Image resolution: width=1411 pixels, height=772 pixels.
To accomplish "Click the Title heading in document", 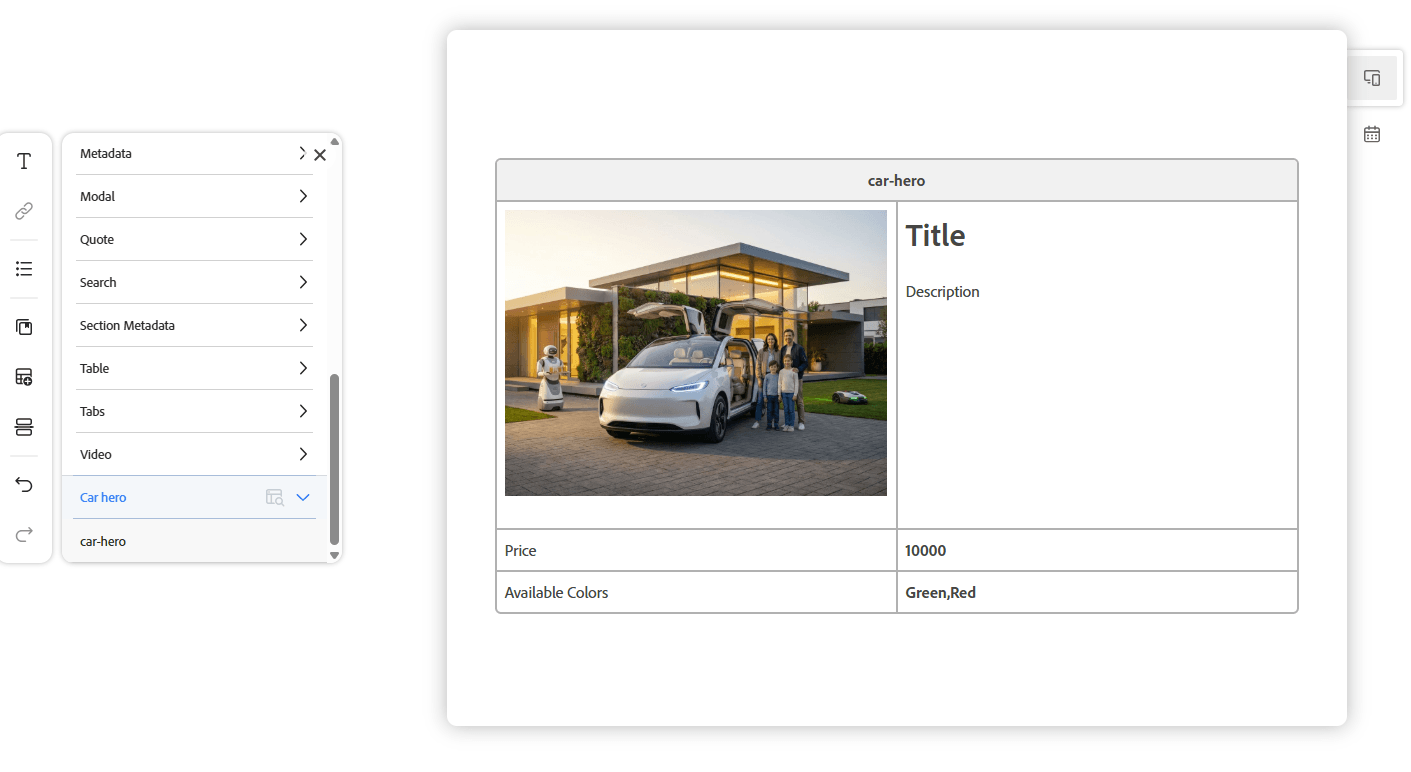I will point(935,236).
